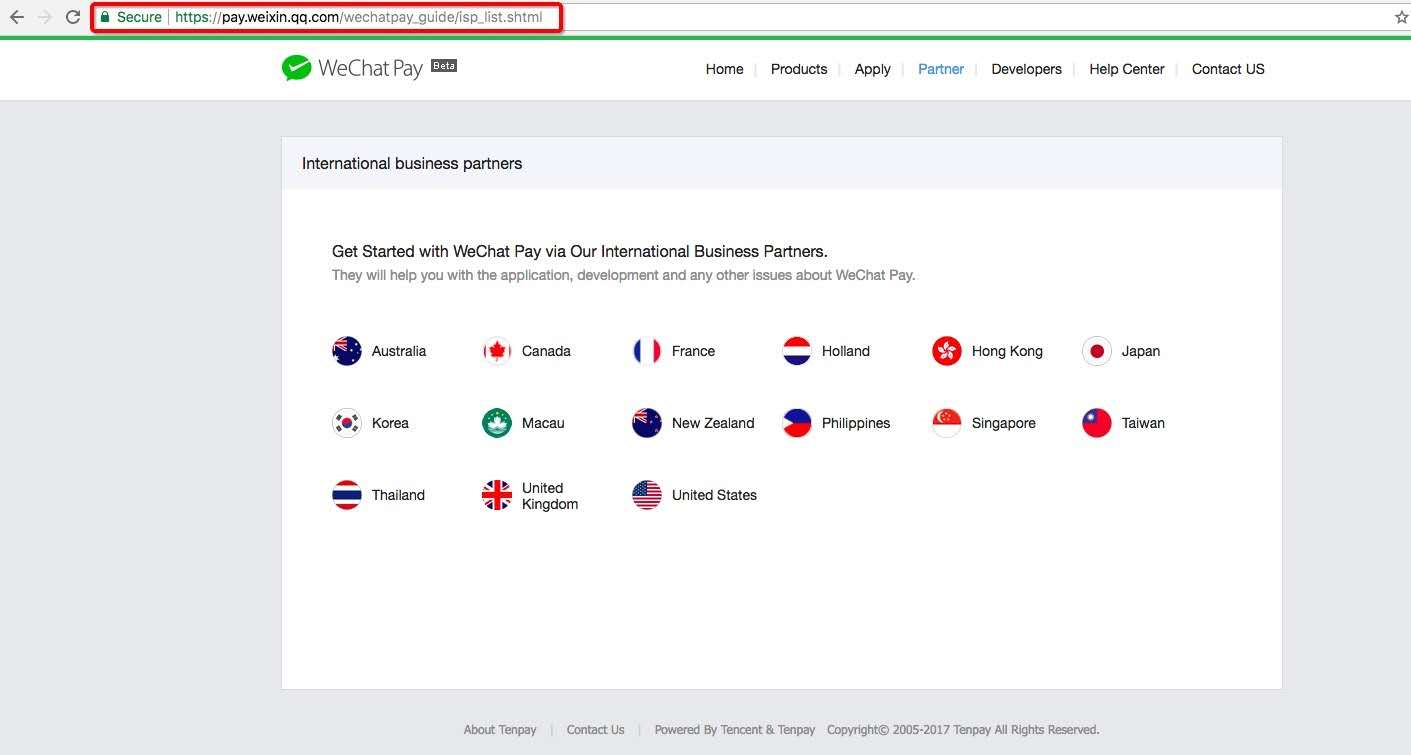
Task: Choose the France partner link
Action: (x=694, y=351)
